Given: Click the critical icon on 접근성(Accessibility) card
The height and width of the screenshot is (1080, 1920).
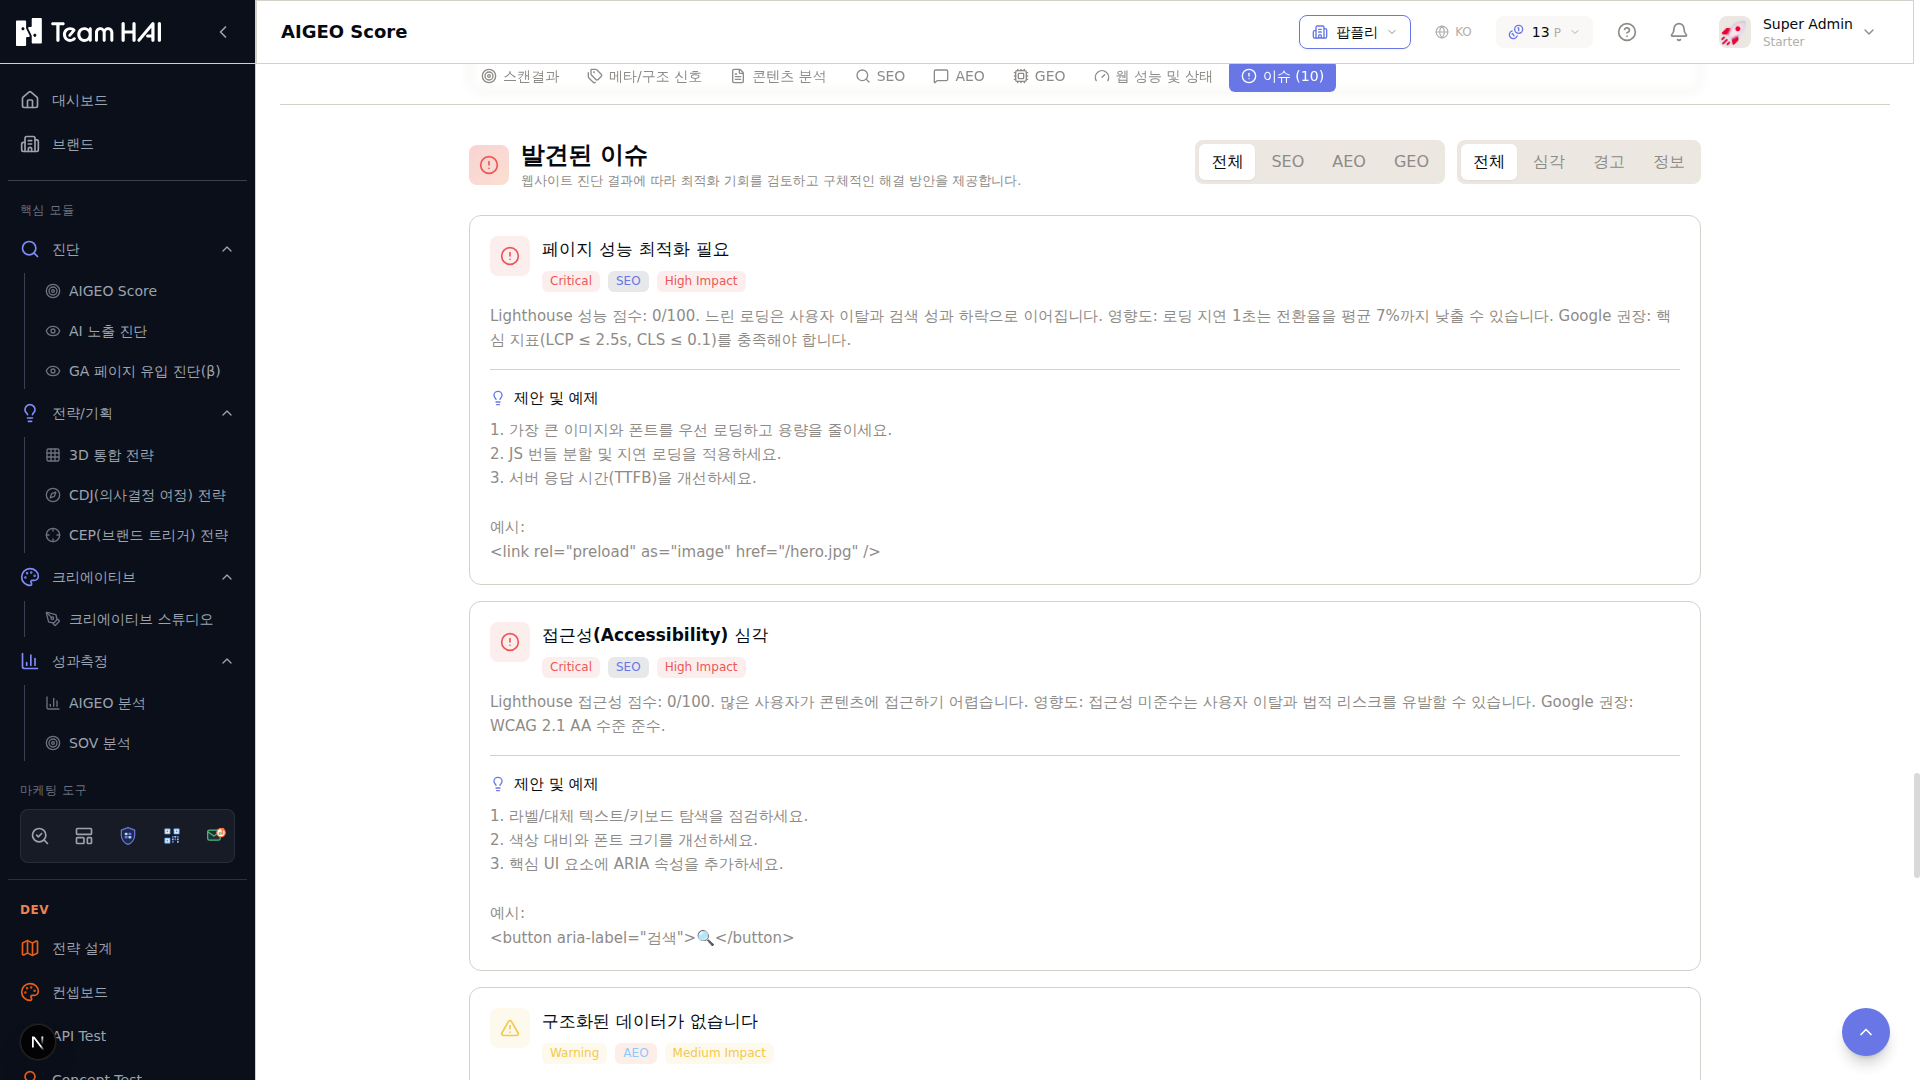Looking at the screenshot, I should pyautogui.click(x=510, y=642).
